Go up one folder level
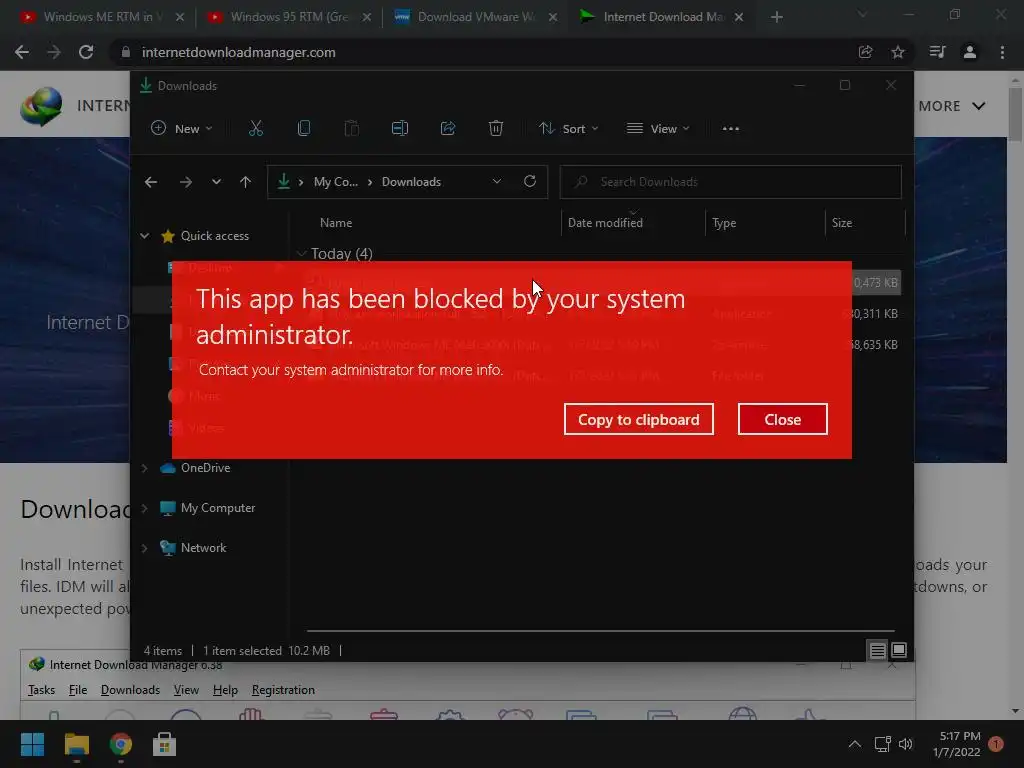1024x768 pixels. click(x=246, y=182)
